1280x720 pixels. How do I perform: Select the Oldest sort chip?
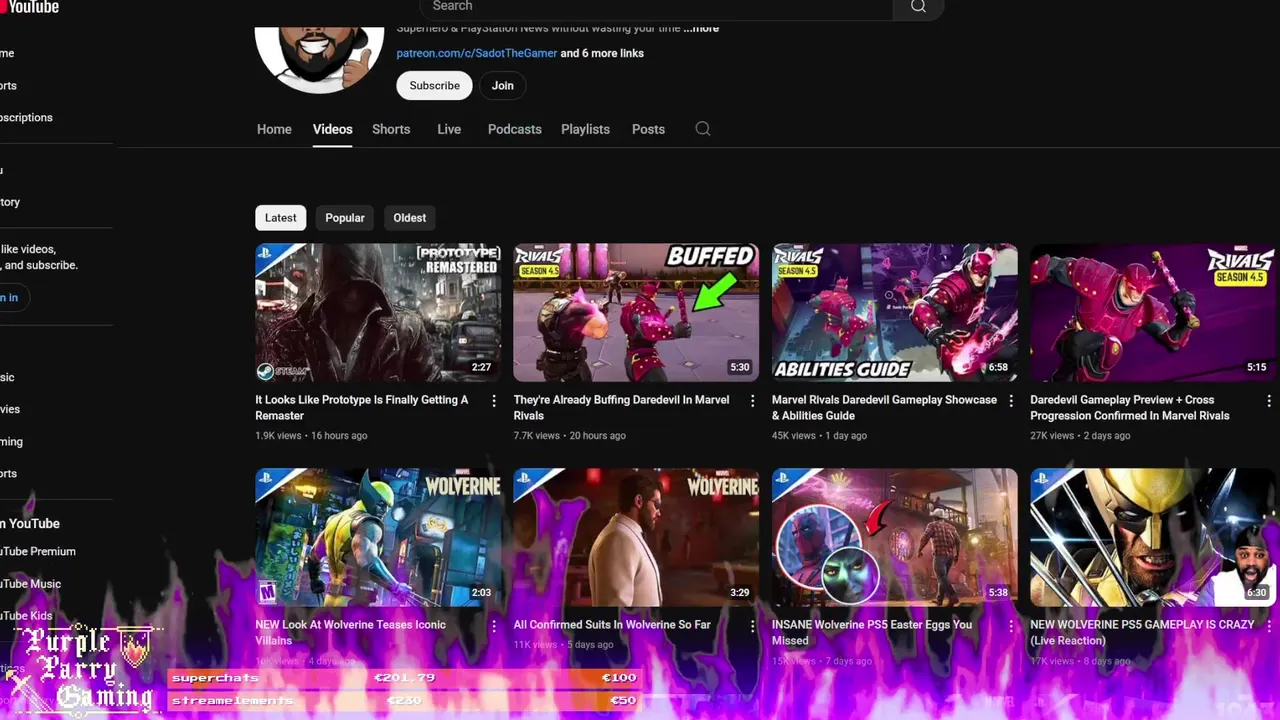(410, 218)
